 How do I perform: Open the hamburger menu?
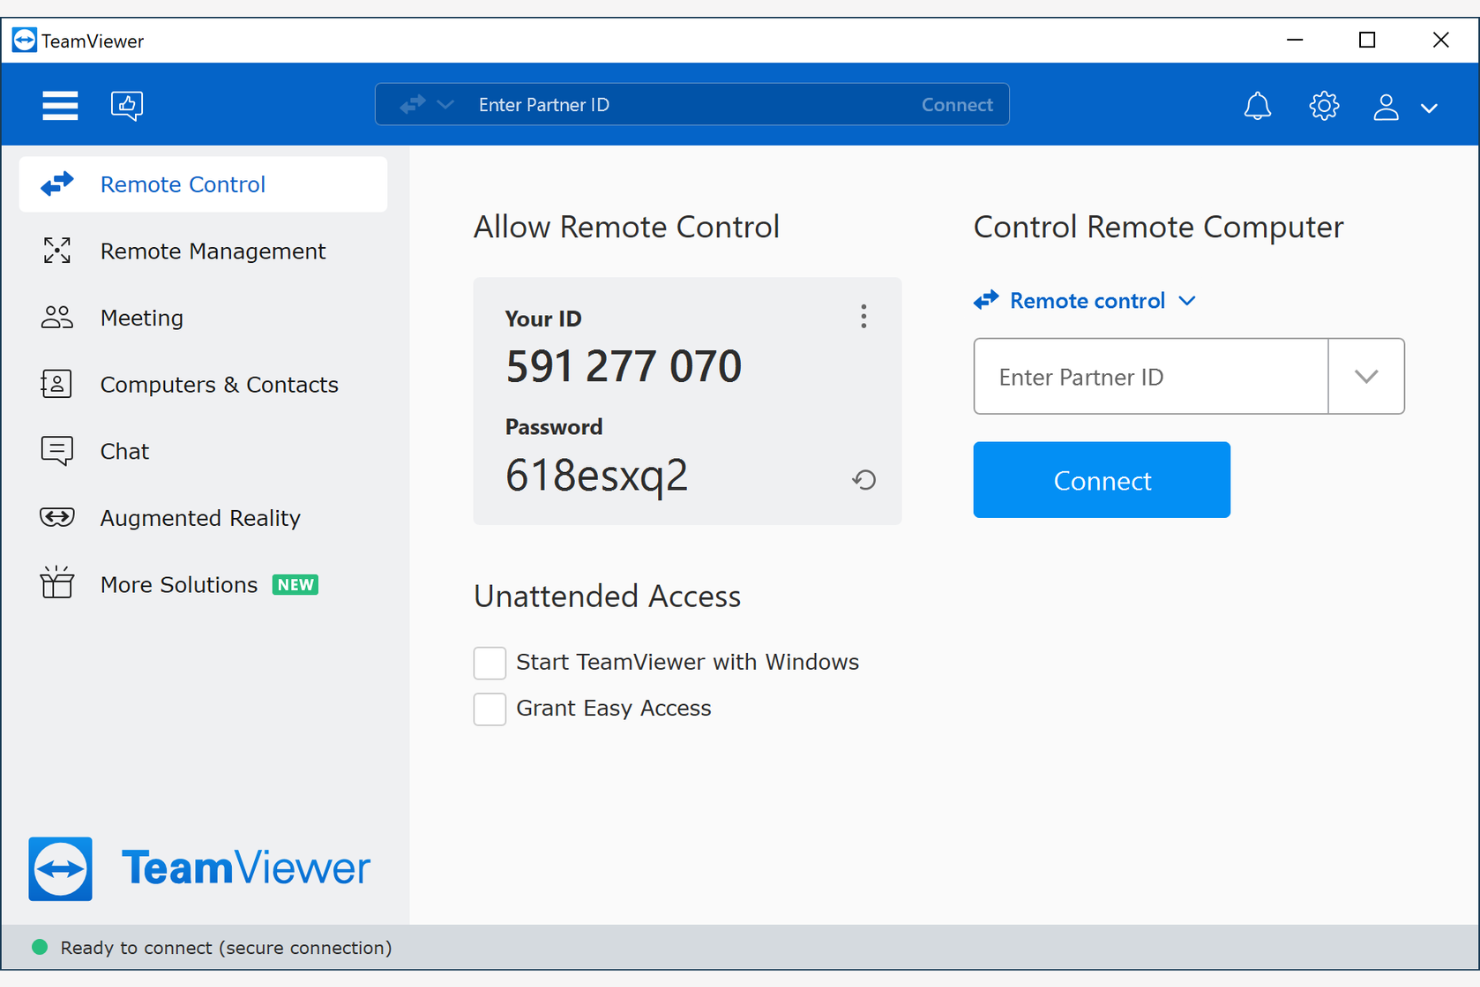59,105
